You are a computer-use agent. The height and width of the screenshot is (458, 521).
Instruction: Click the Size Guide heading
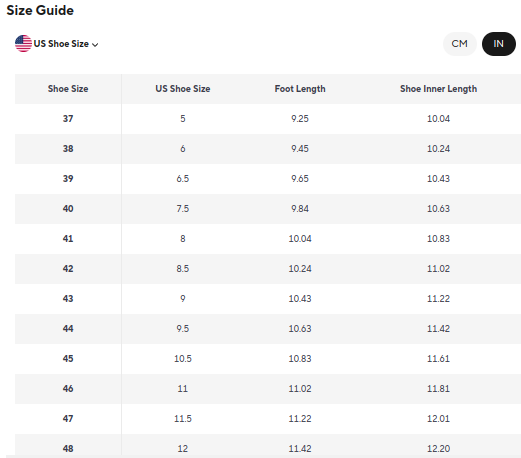tap(40, 10)
